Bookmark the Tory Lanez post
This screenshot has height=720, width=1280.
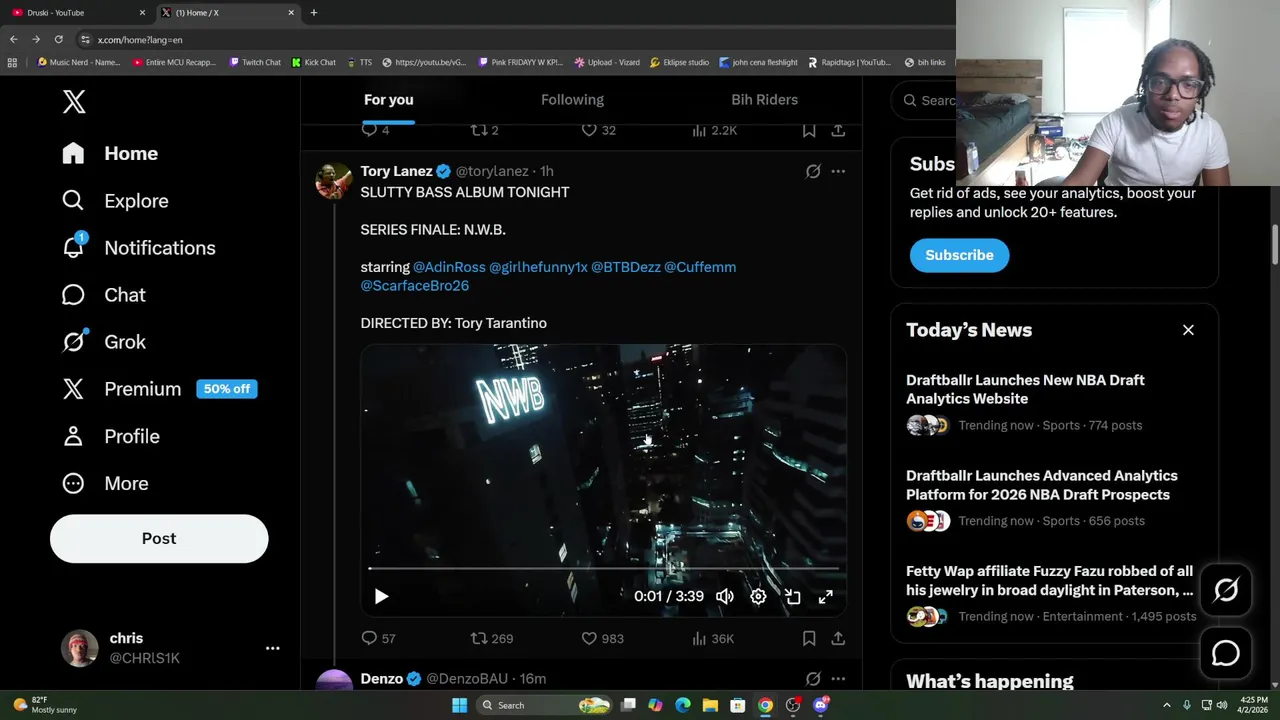[809, 638]
